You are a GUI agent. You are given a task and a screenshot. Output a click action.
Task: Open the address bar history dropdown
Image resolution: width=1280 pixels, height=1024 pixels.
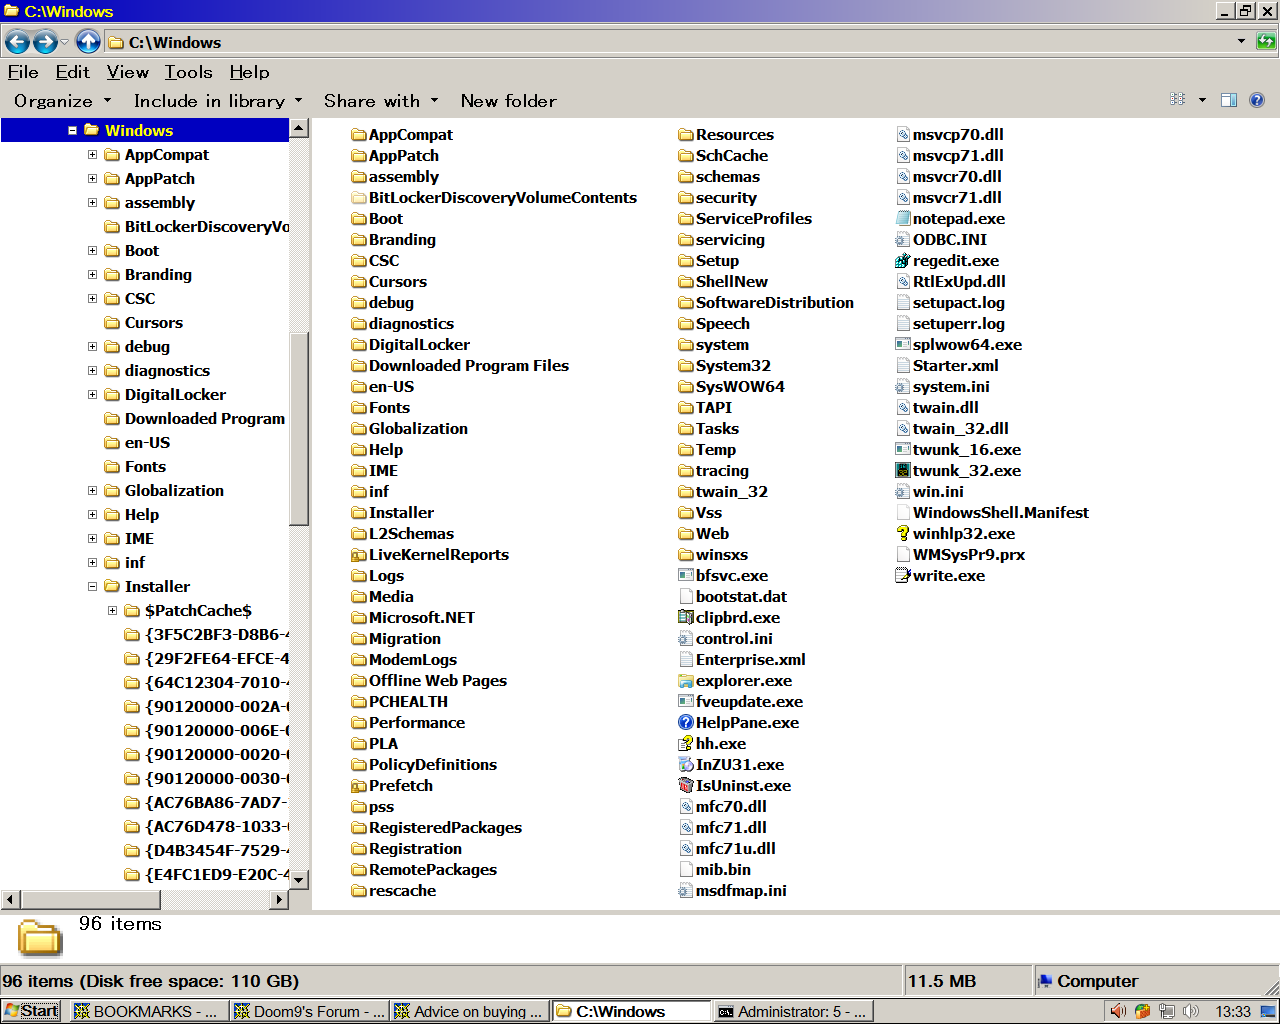[x=1242, y=42]
